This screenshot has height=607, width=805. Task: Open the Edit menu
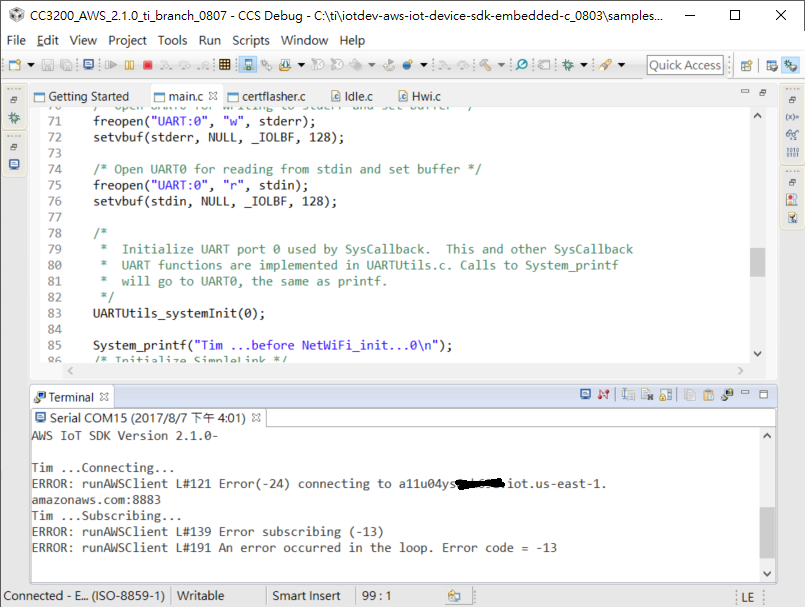(x=48, y=40)
